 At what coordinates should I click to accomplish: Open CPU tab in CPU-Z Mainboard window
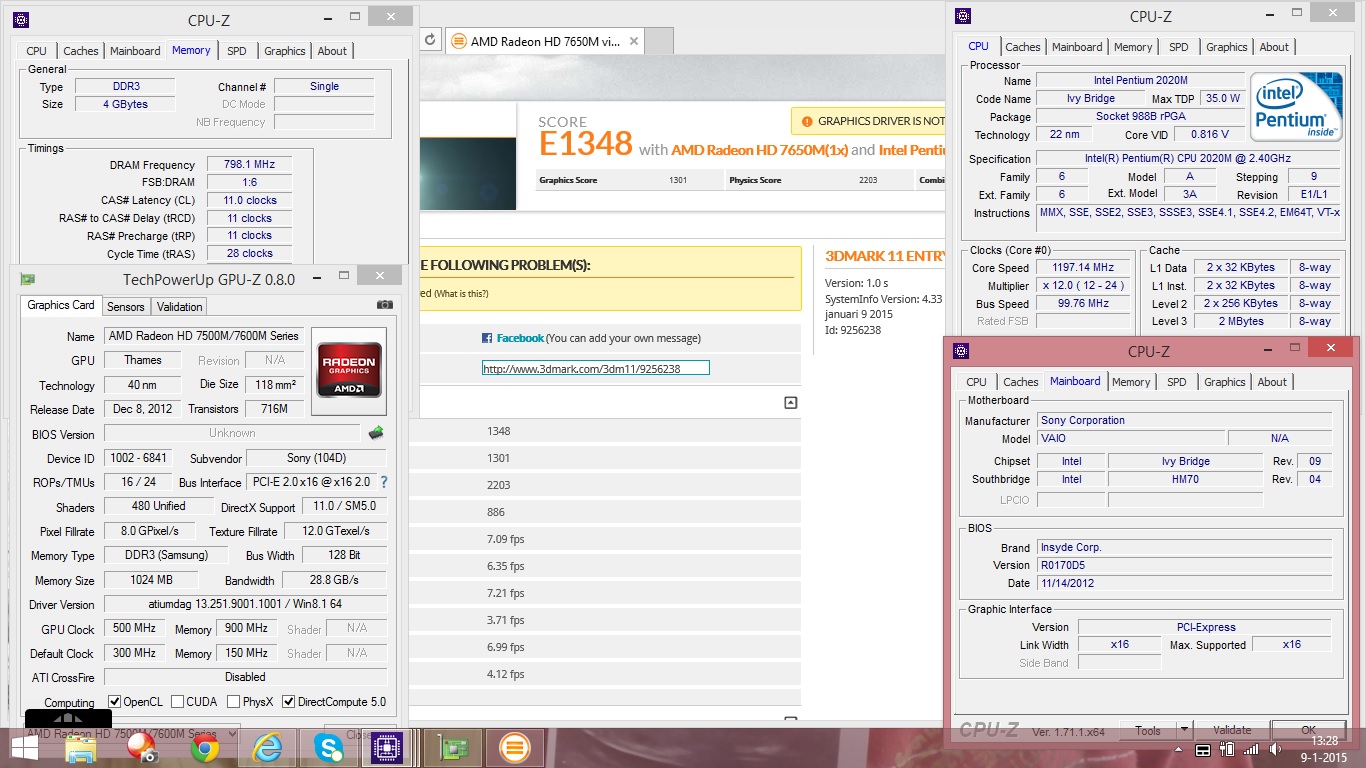pyautogui.click(x=976, y=382)
